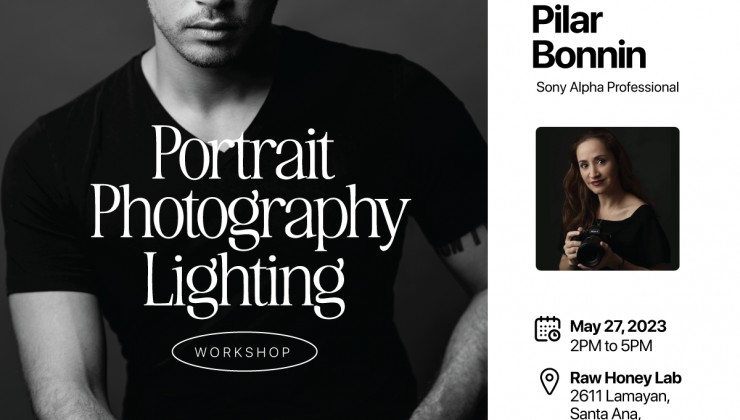
Task: Click the tattoo on the man's arm
Action: [x=463, y=240]
